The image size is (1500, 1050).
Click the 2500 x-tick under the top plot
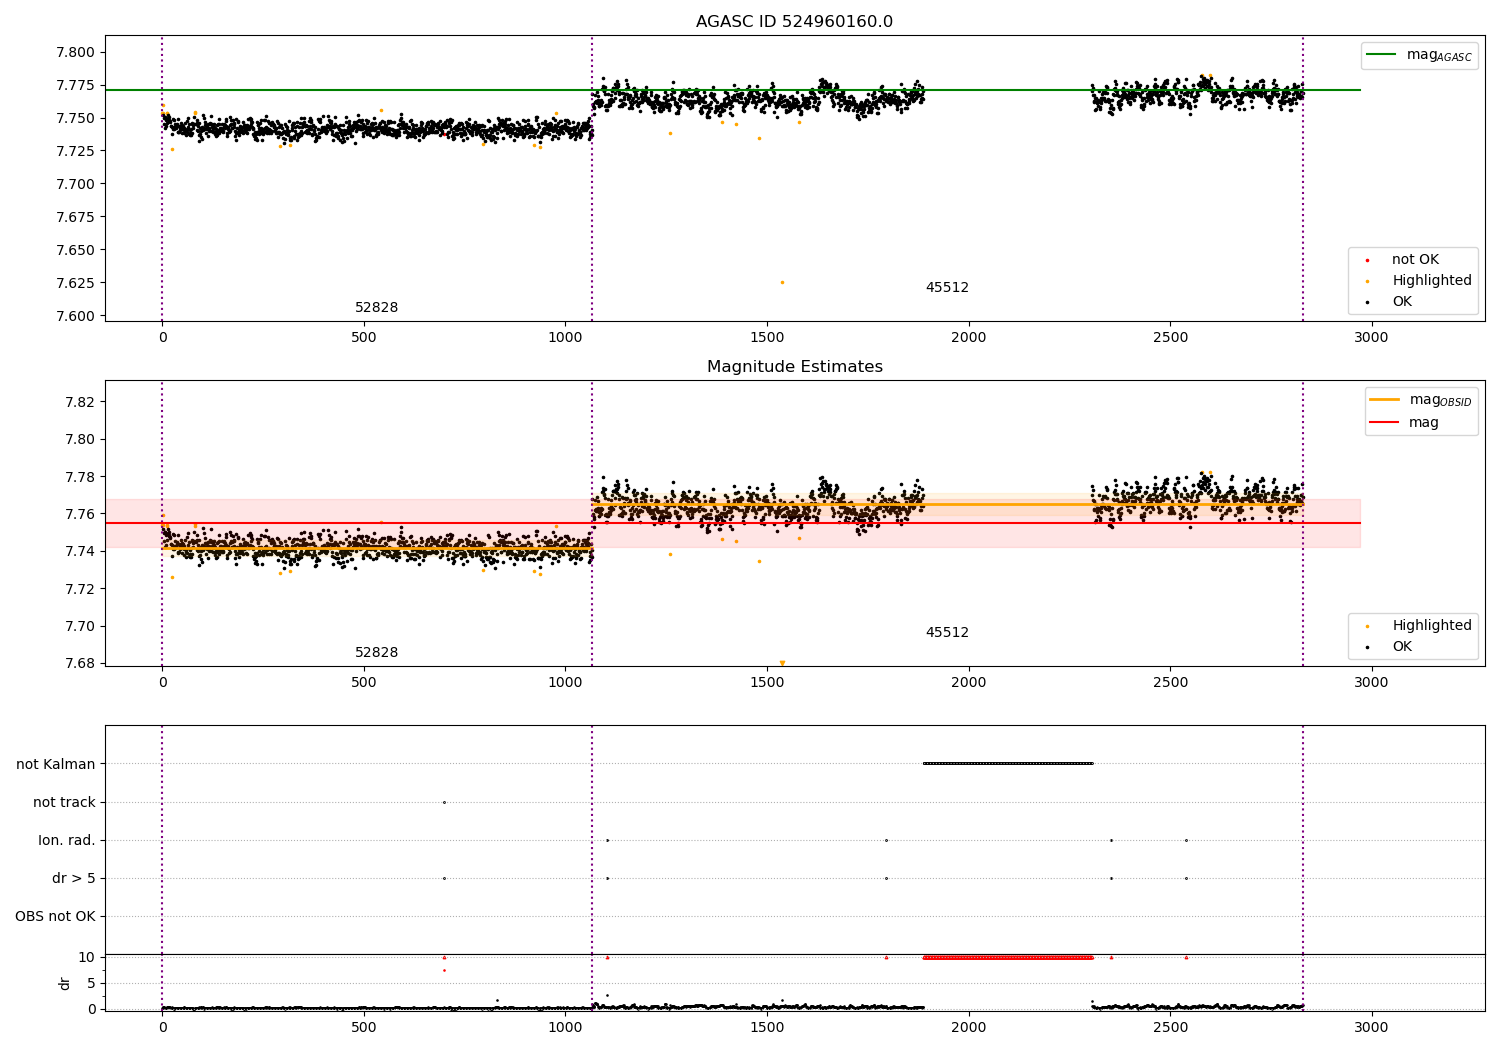click(1170, 338)
